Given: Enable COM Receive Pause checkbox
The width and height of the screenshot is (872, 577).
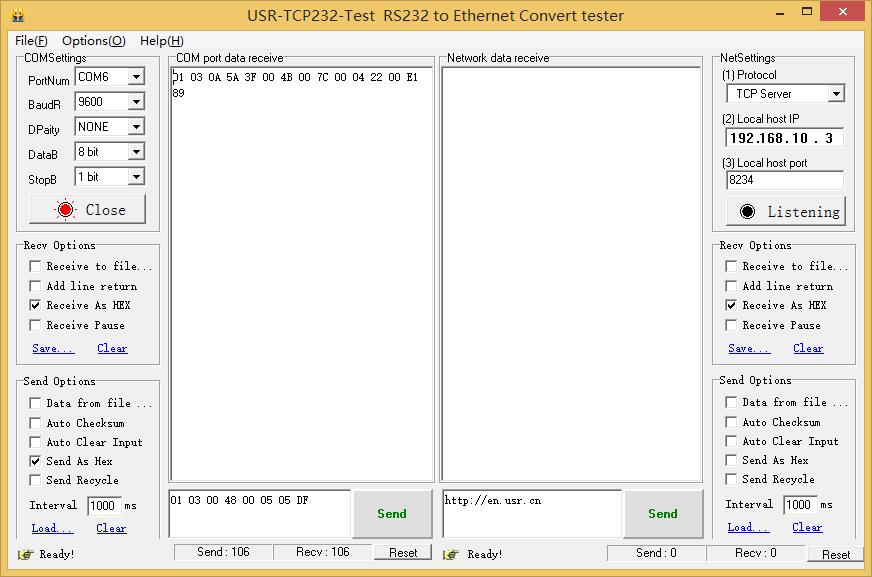Looking at the screenshot, I should (35, 325).
